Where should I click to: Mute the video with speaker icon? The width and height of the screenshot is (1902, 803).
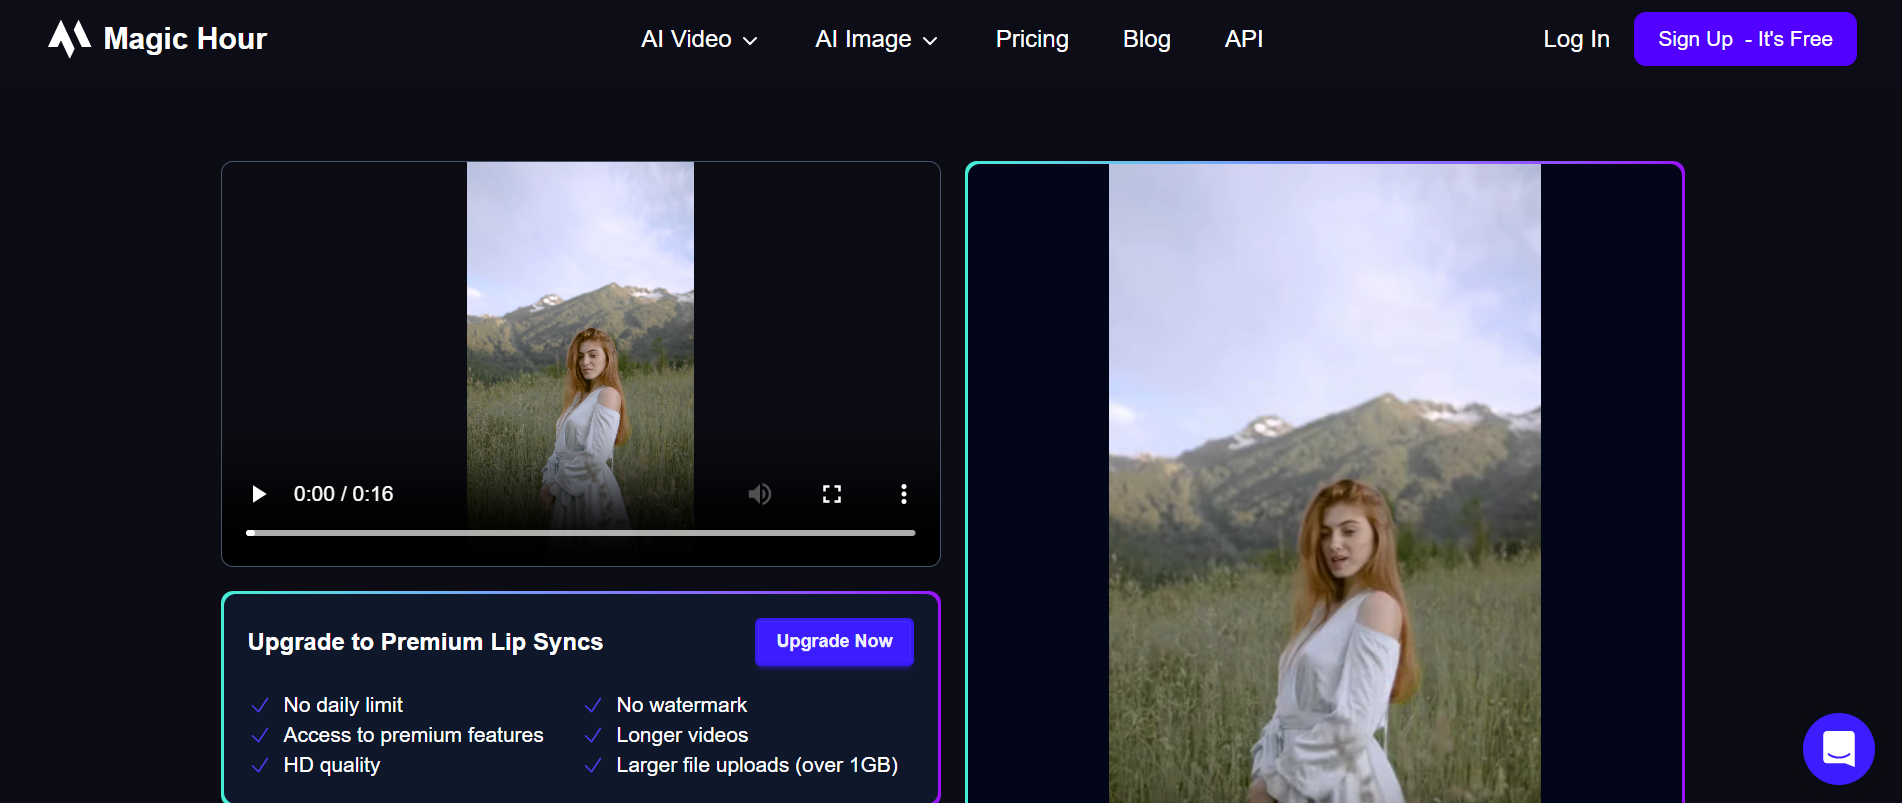point(760,494)
